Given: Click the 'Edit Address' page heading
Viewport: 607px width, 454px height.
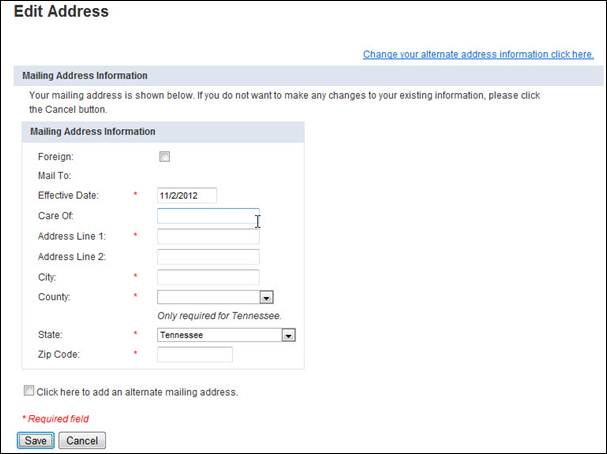Looking at the screenshot, I should click(61, 11).
